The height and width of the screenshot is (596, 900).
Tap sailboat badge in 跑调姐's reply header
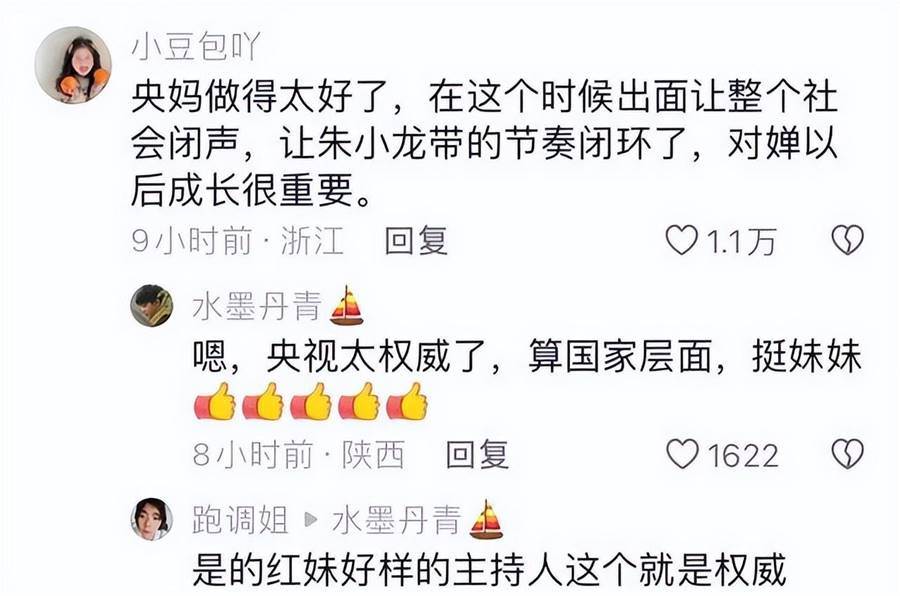tap(486, 519)
